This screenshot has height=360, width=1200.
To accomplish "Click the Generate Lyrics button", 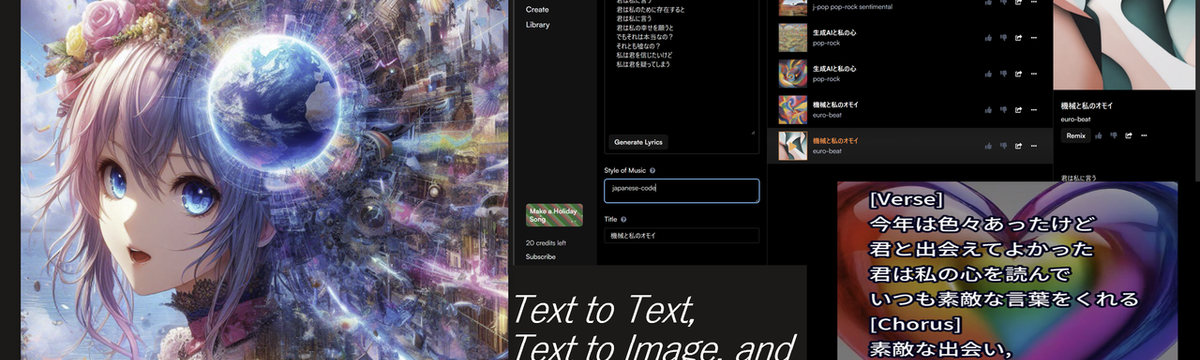I will point(639,142).
